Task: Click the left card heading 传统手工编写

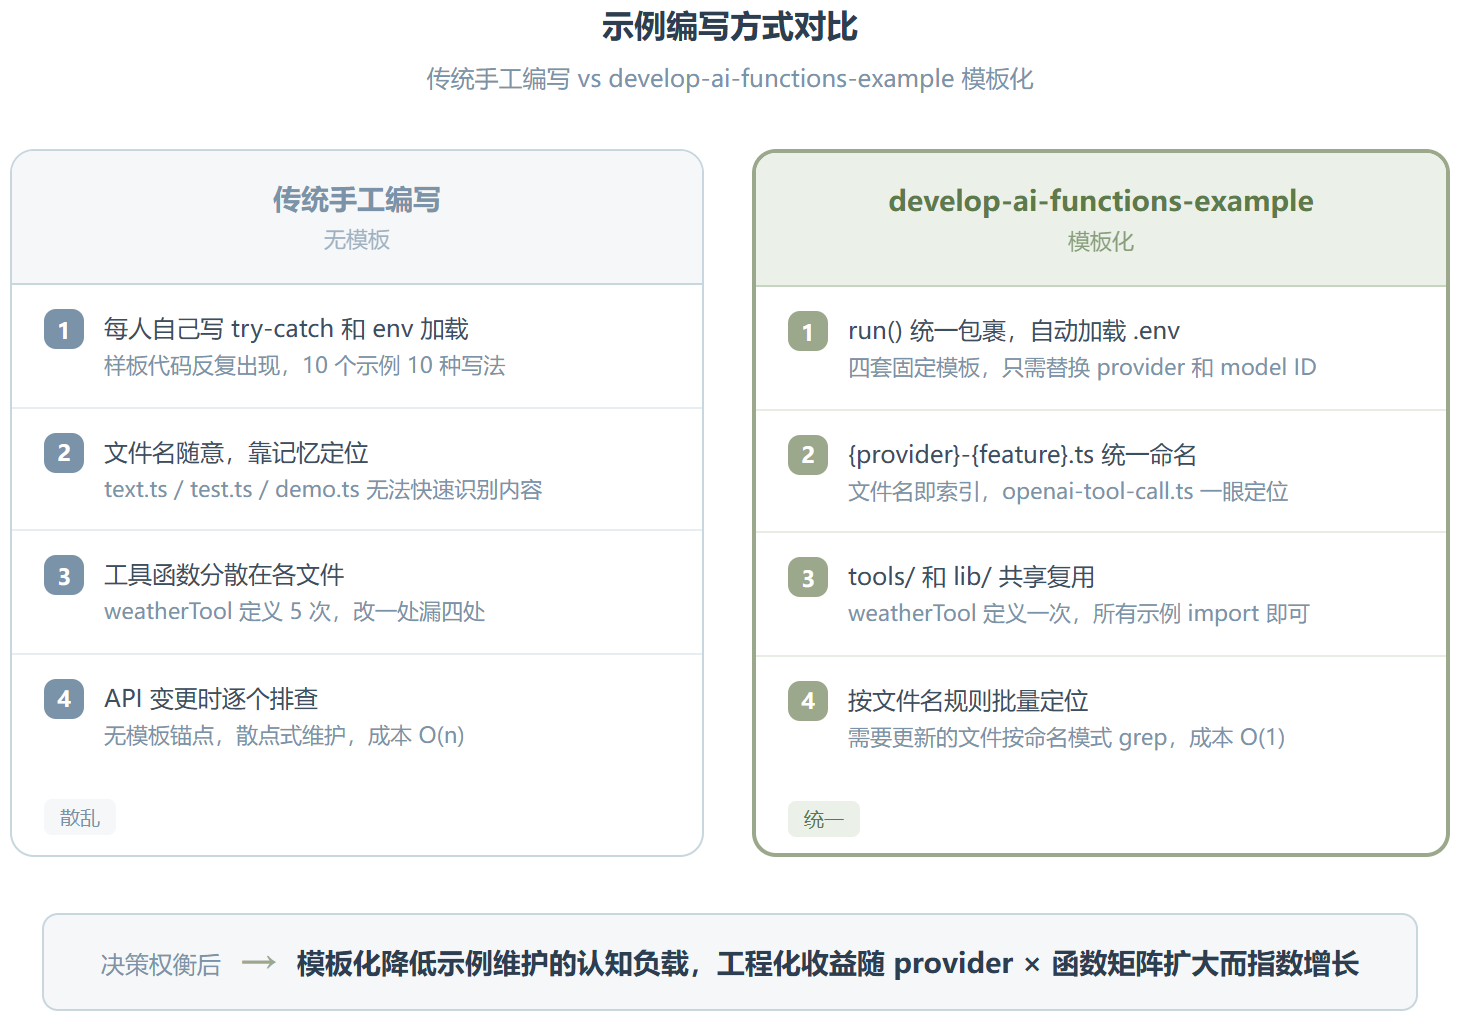Action: click(357, 200)
